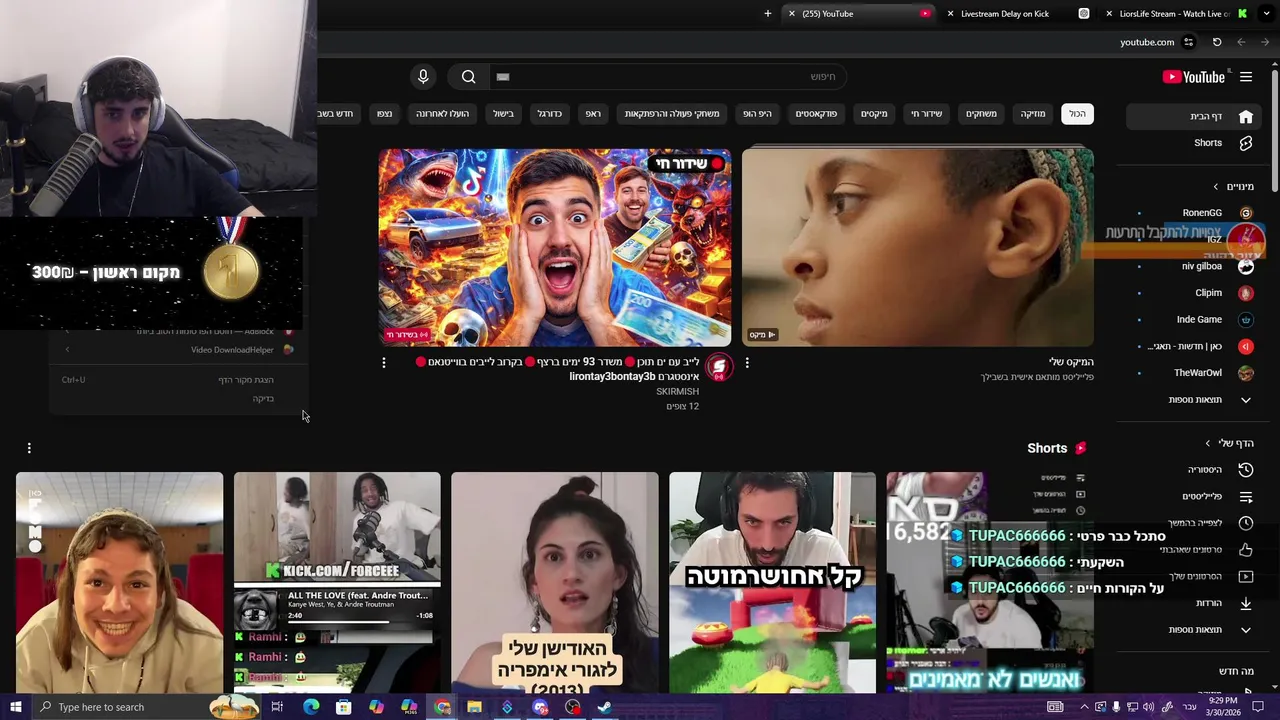Open סרטונים שאהבתי (Liked videos)
The height and width of the screenshot is (720, 1280).
point(1196,549)
